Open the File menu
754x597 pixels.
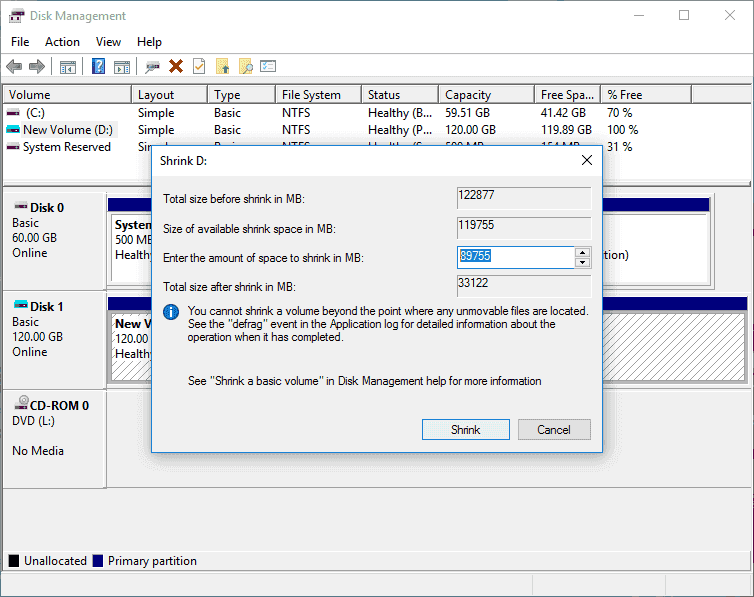20,42
